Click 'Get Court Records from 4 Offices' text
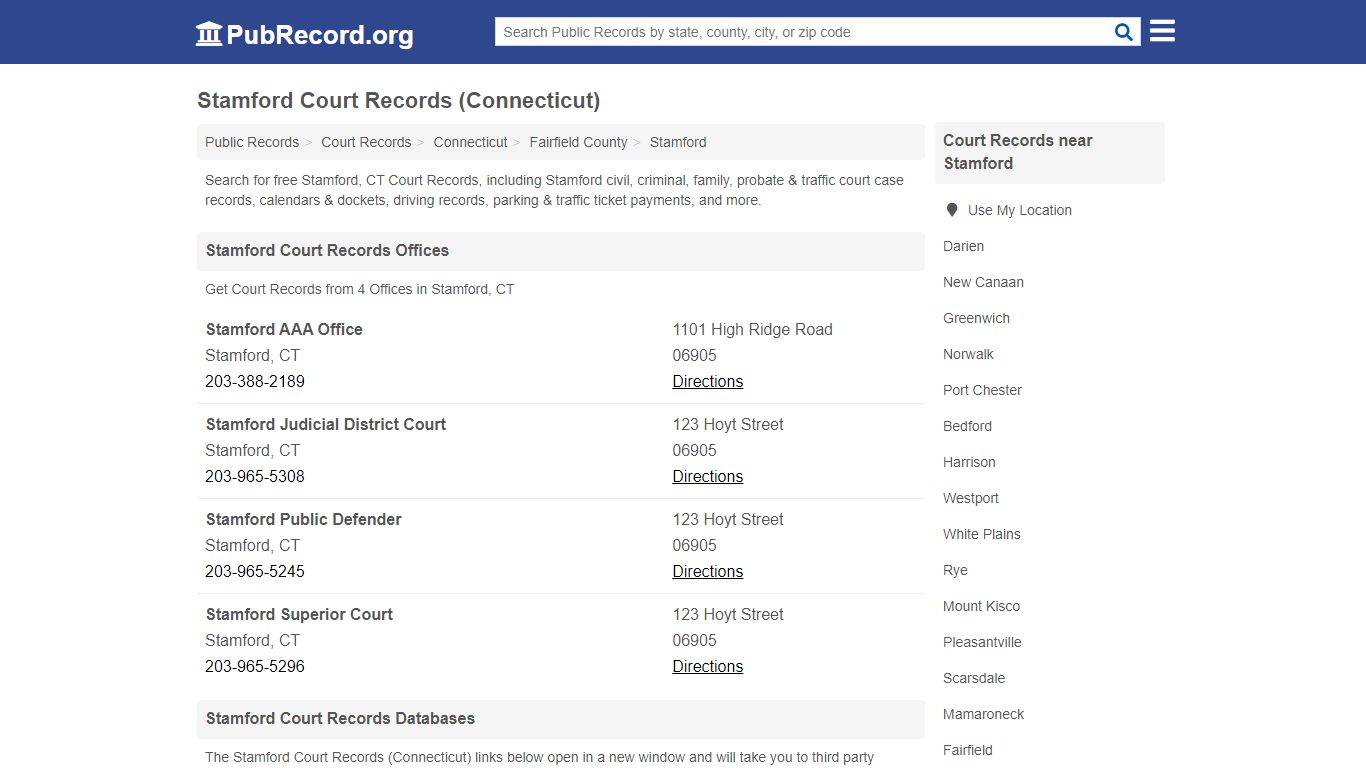 [x=359, y=289]
